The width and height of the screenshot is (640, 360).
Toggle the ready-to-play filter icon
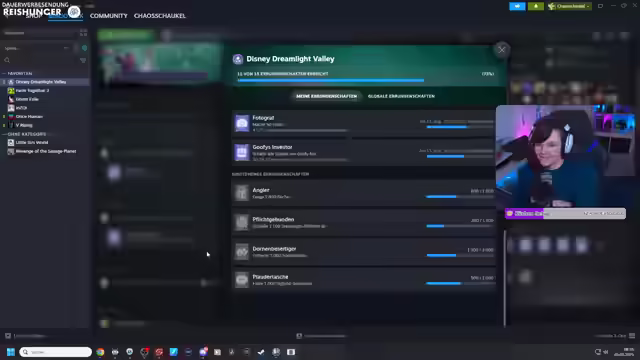pyautogui.click(x=84, y=48)
